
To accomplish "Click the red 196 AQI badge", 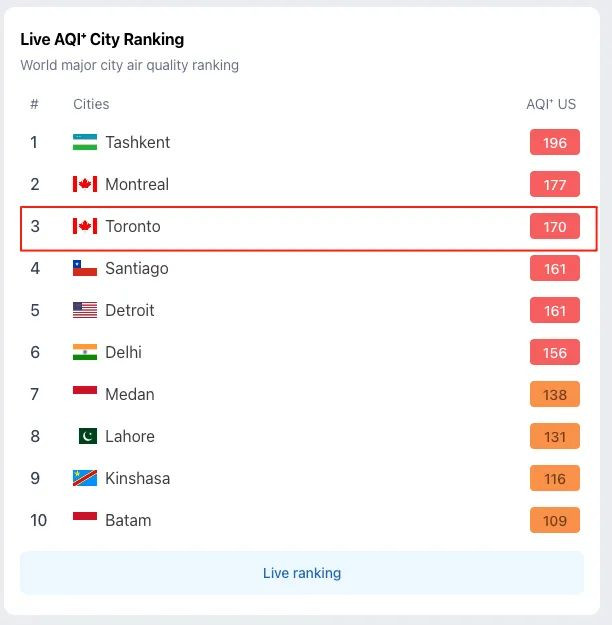I will tap(555, 142).
